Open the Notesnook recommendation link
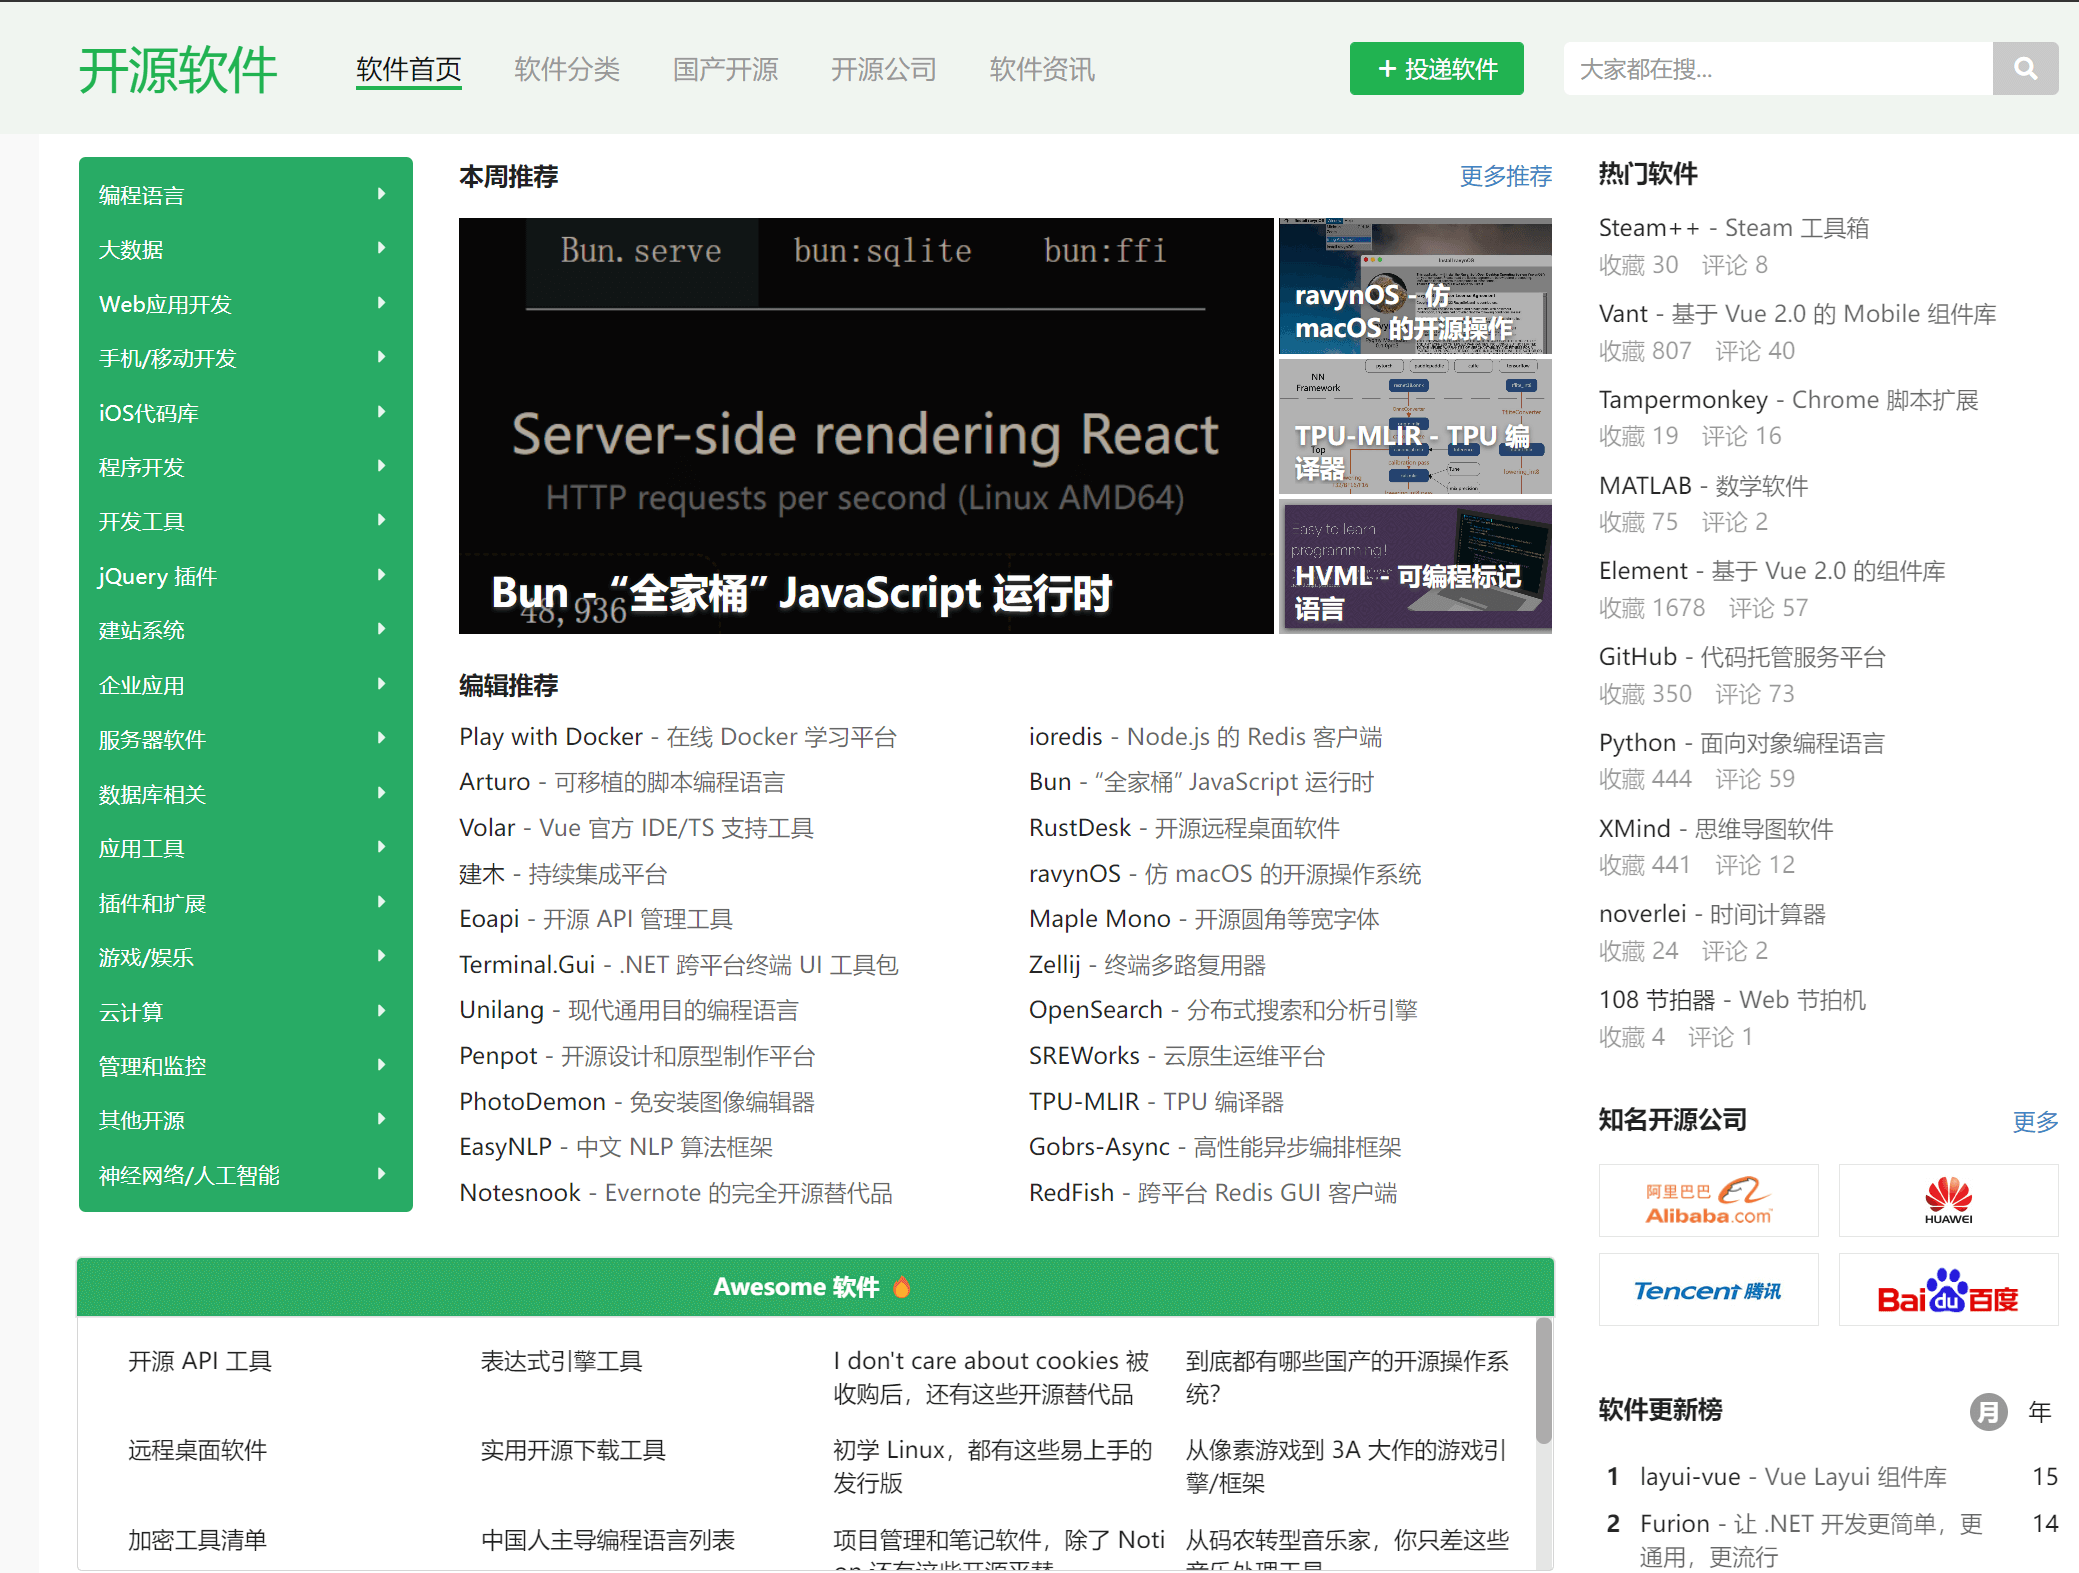The width and height of the screenshot is (2079, 1573). 676,1193
